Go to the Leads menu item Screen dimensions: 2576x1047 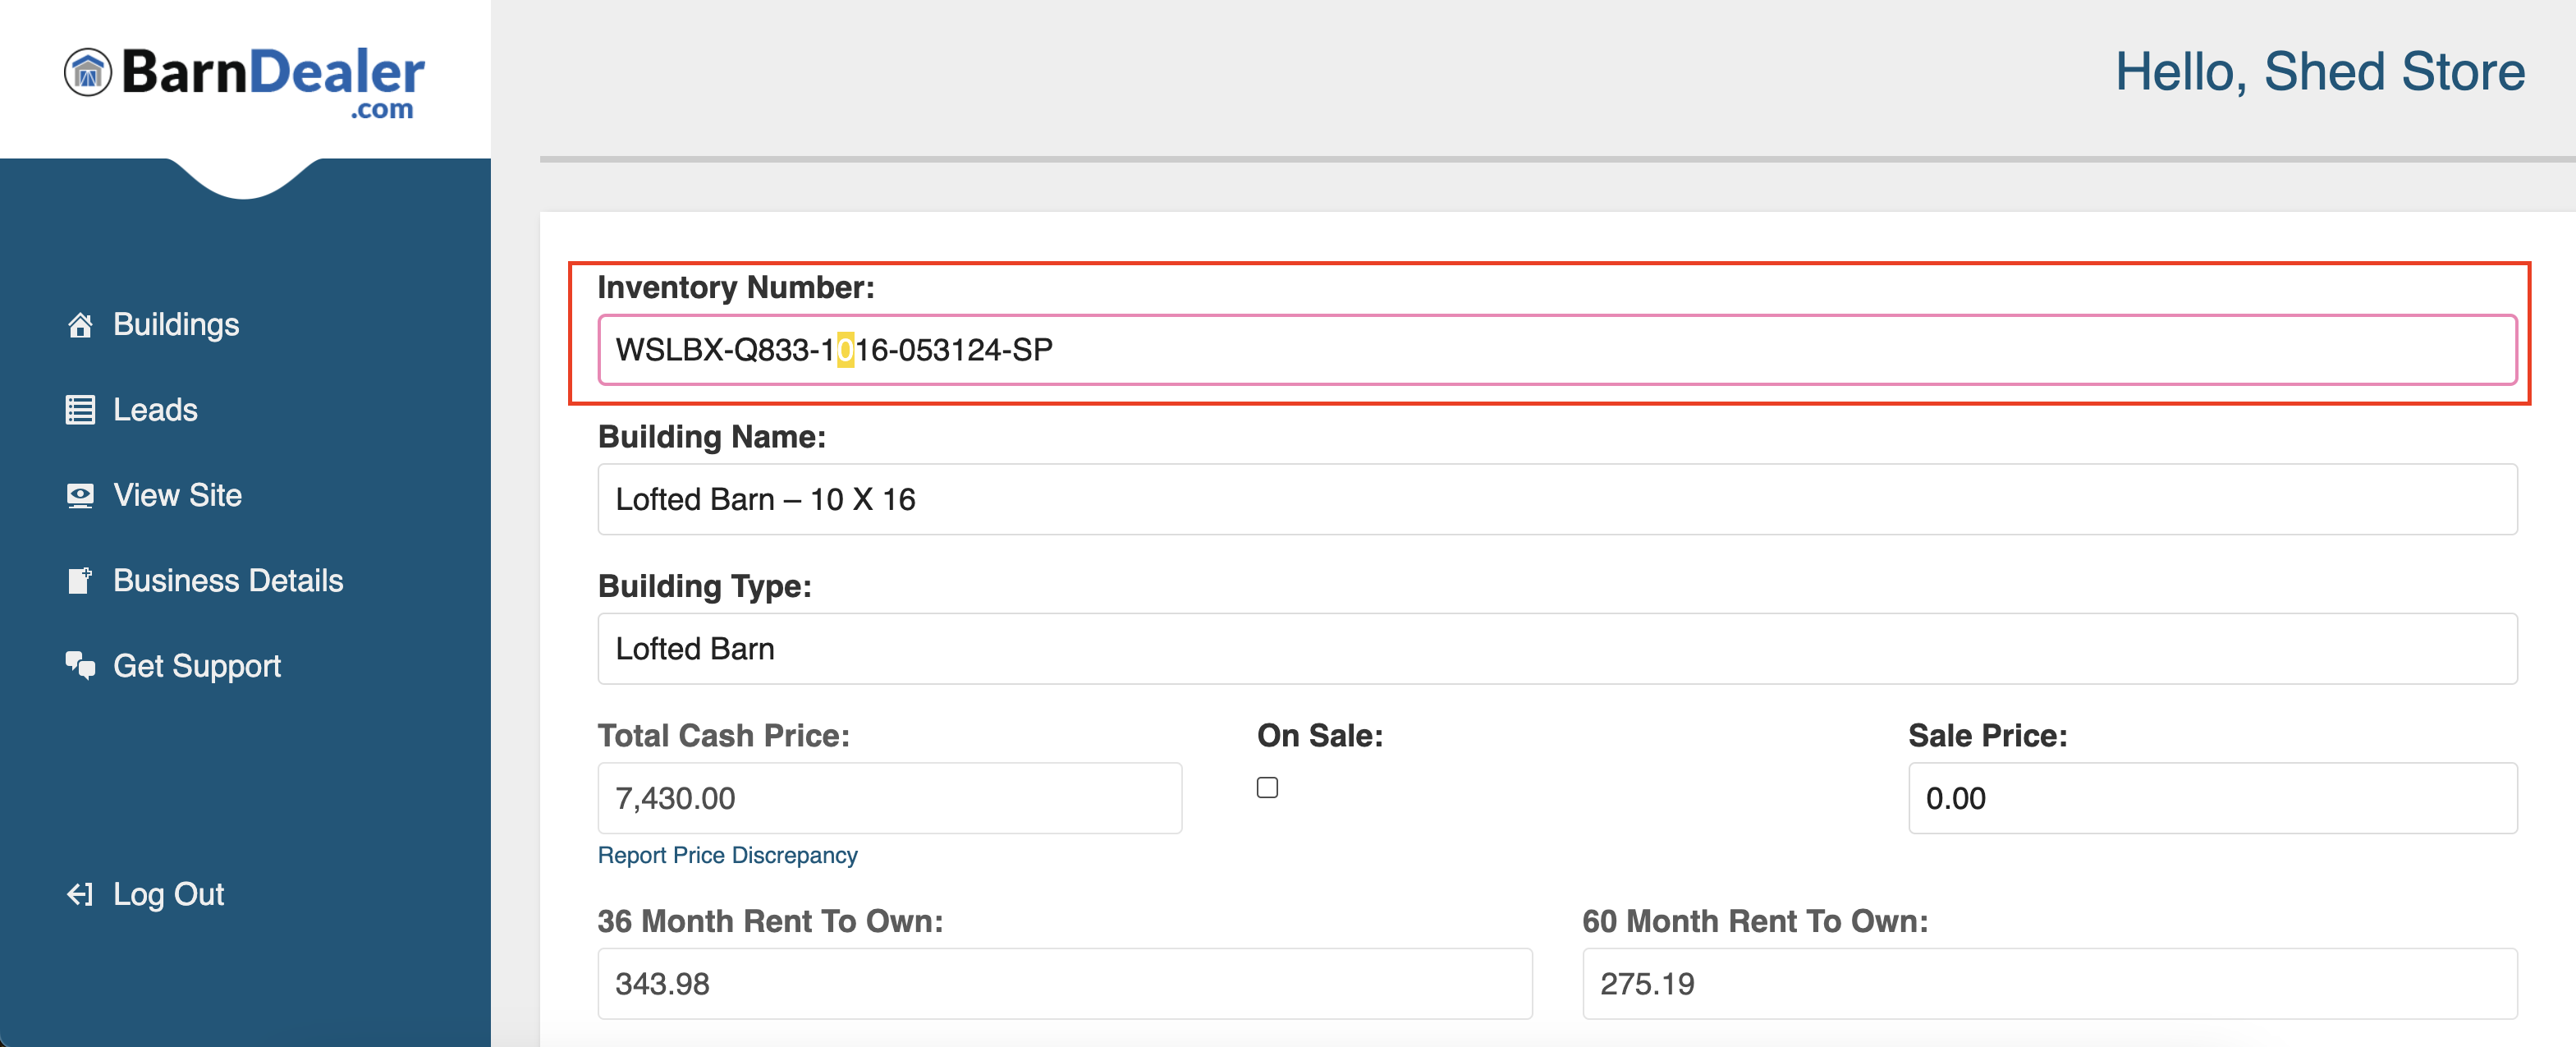click(x=155, y=410)
